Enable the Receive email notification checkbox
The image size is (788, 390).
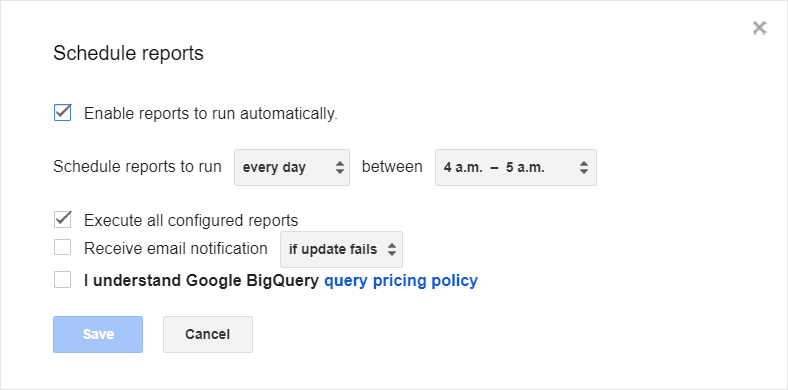pos(62,247)
